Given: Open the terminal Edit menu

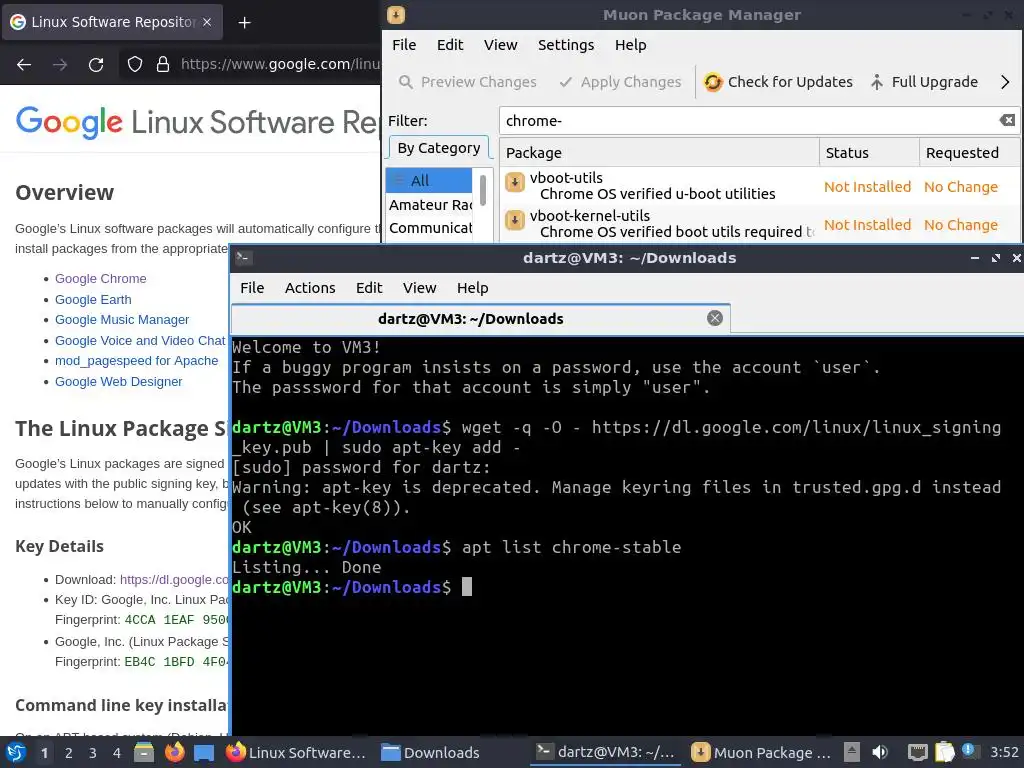Looking at the screenshot, I should (x=369, y=287).
